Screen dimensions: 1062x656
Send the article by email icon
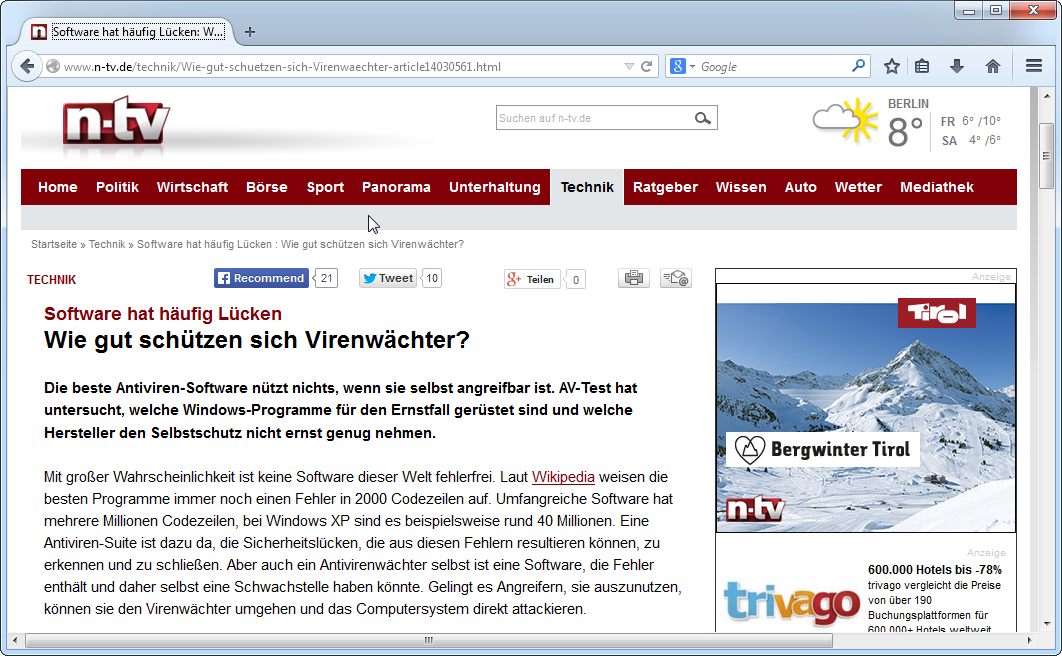click(675, 279)
